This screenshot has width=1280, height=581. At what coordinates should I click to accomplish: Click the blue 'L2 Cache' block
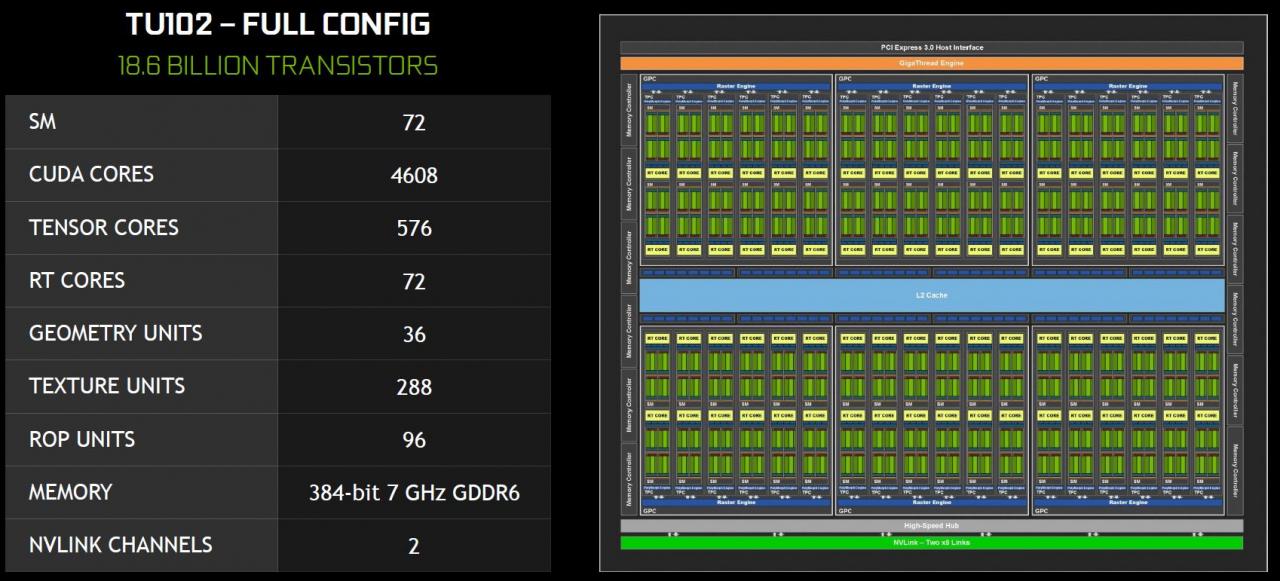[x=931, y=295]
